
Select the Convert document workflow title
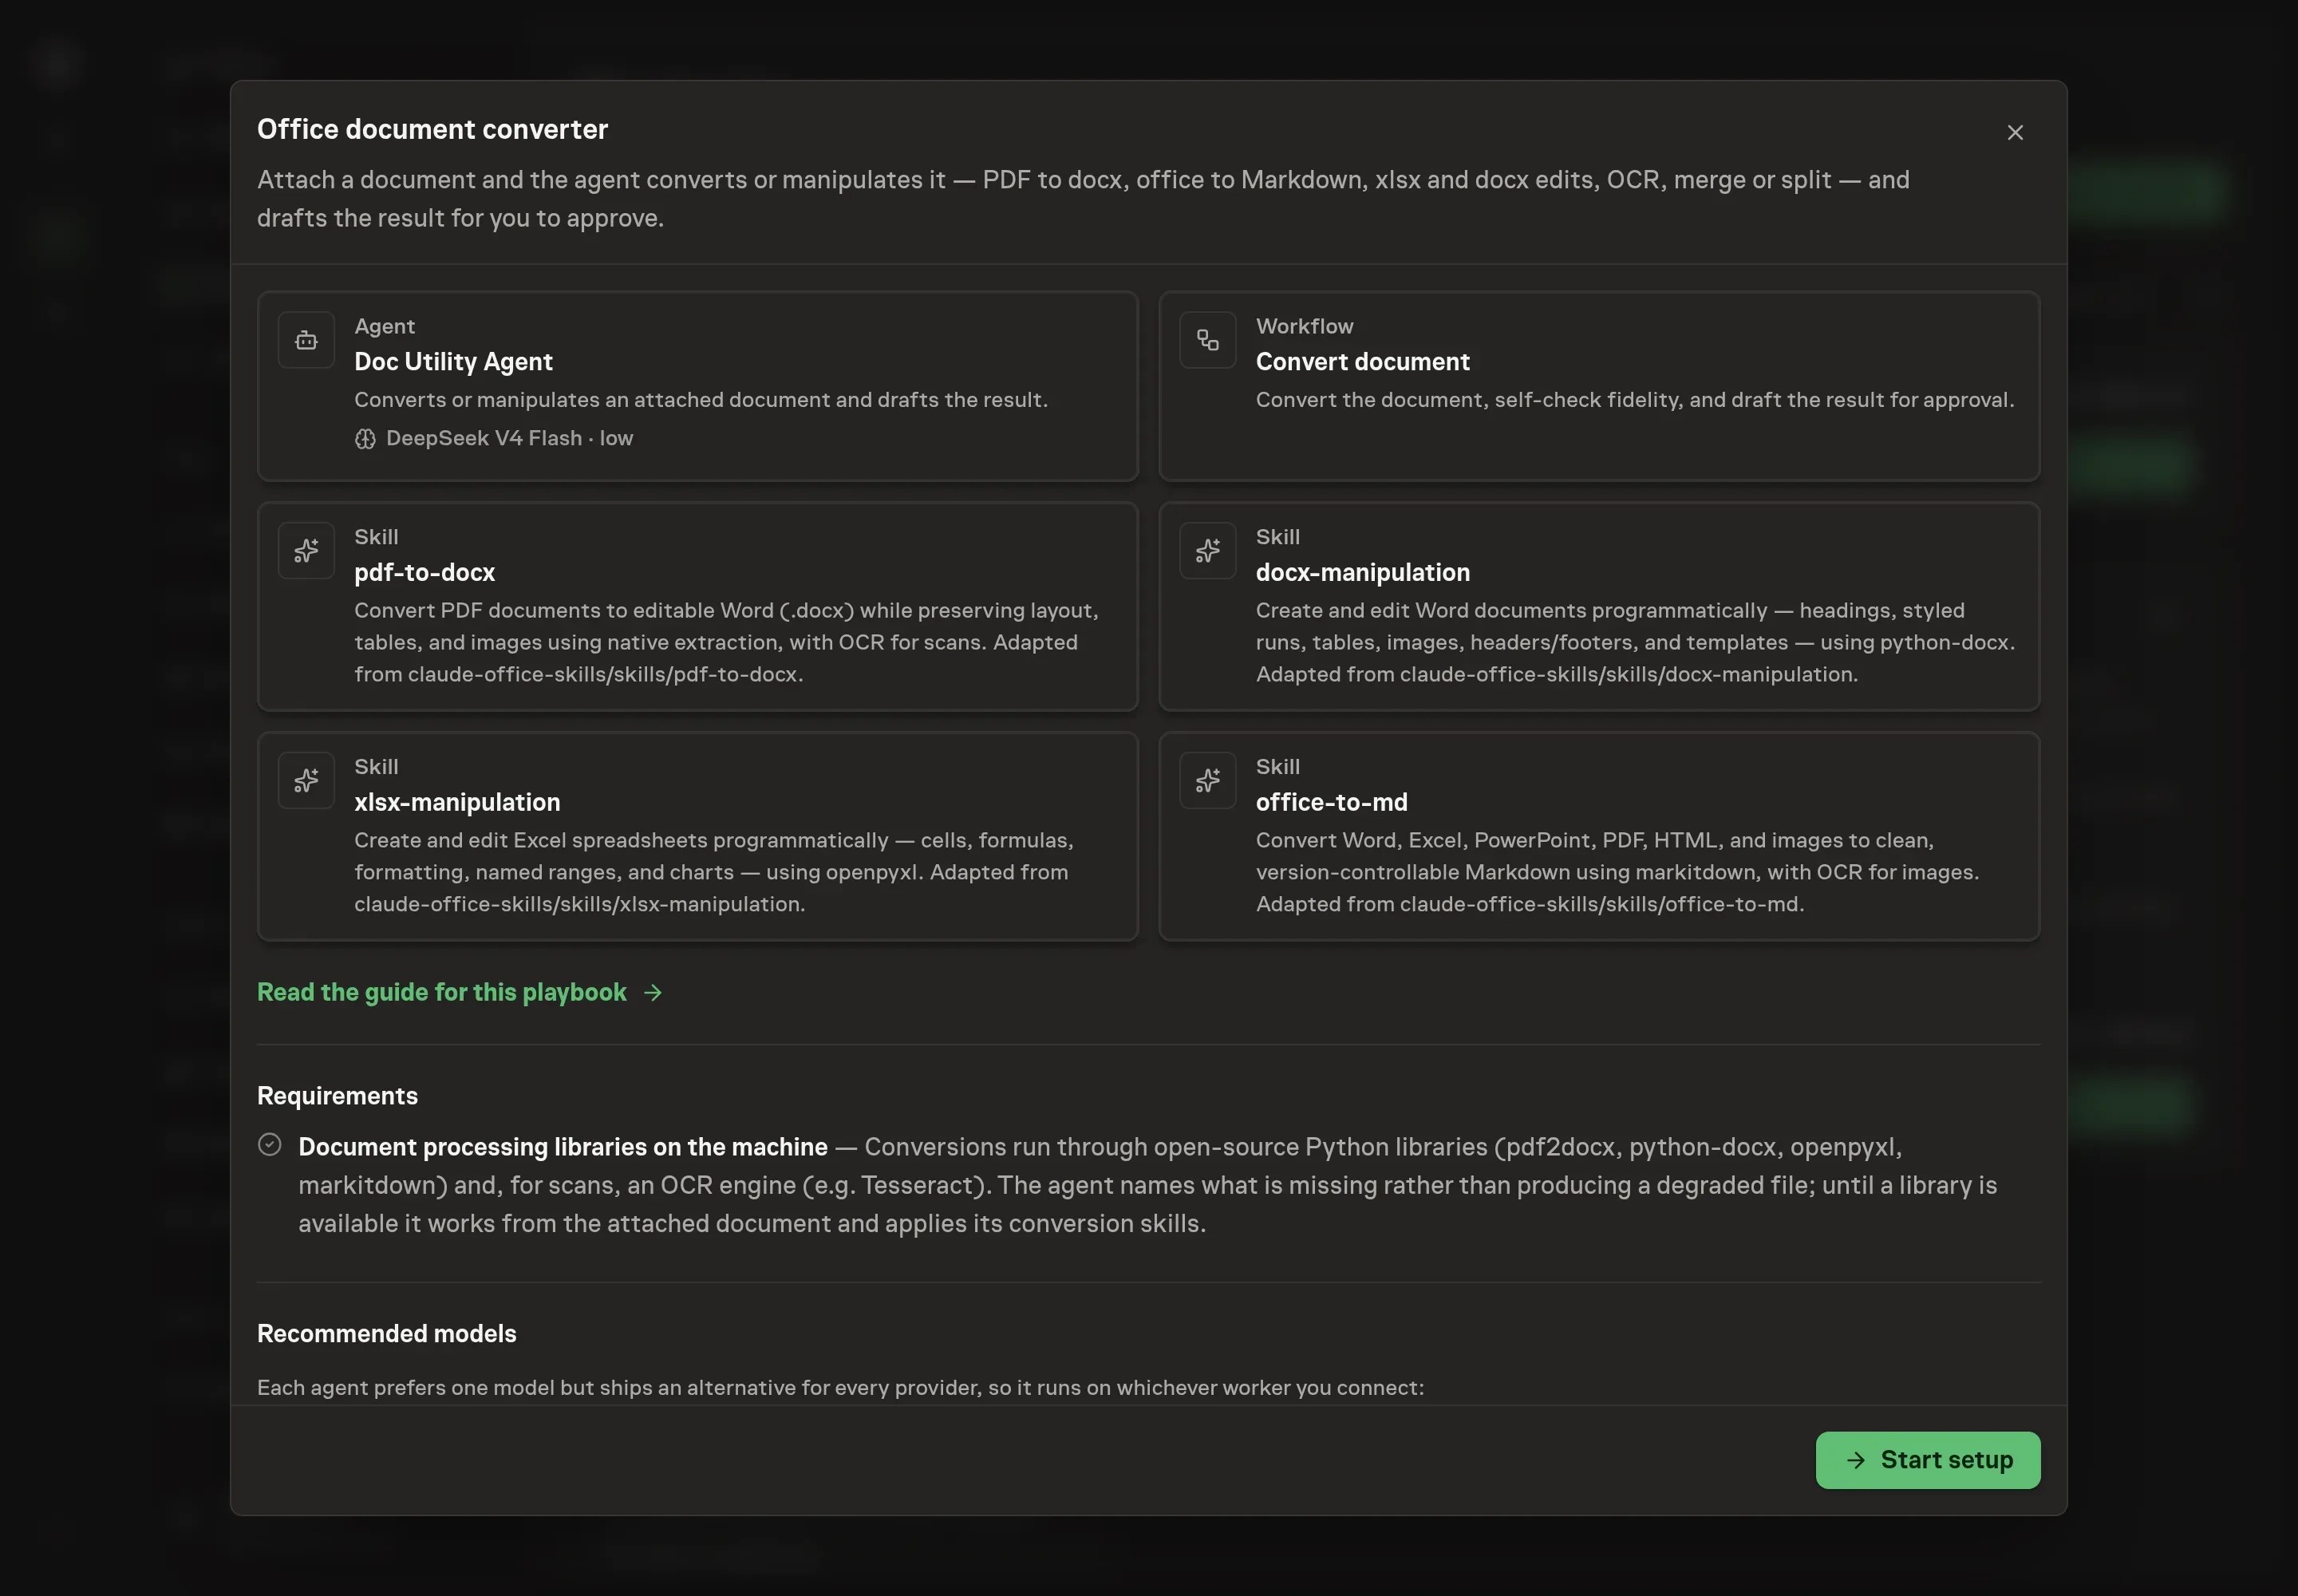pyautogui.click(x=1362, y=361)
